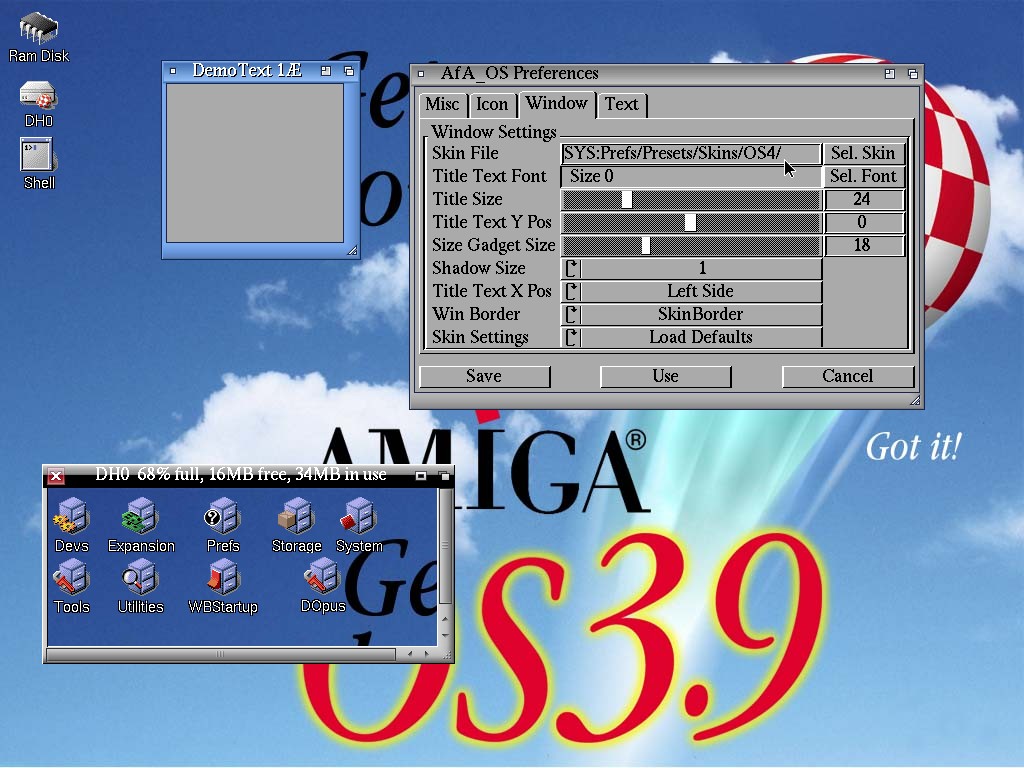Close the DH0 window with red X

click(56, 476)
